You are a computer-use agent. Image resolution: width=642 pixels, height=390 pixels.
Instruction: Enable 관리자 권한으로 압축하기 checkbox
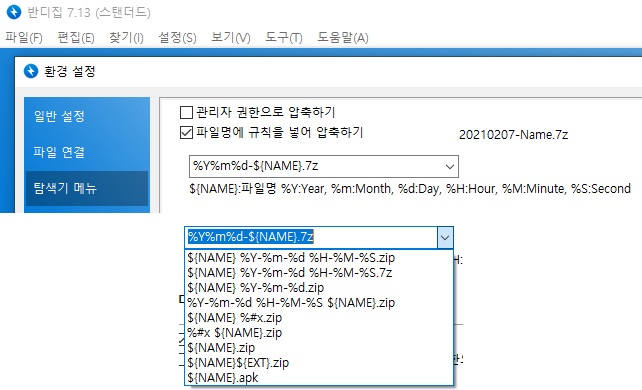point(186,112)
